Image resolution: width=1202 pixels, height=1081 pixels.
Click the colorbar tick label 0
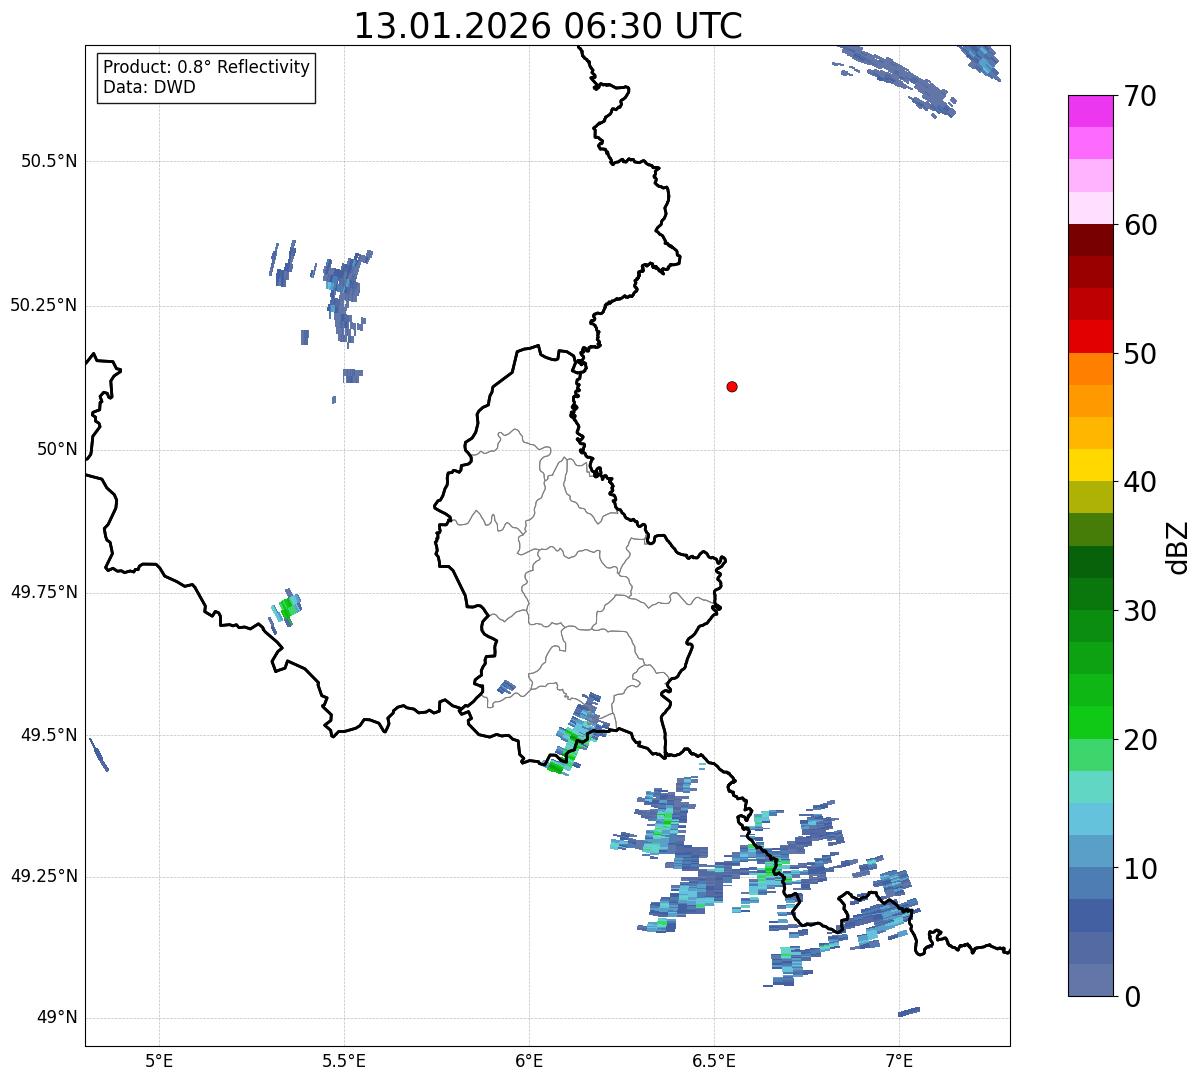pyautogui.click(x=1132, y=997)
